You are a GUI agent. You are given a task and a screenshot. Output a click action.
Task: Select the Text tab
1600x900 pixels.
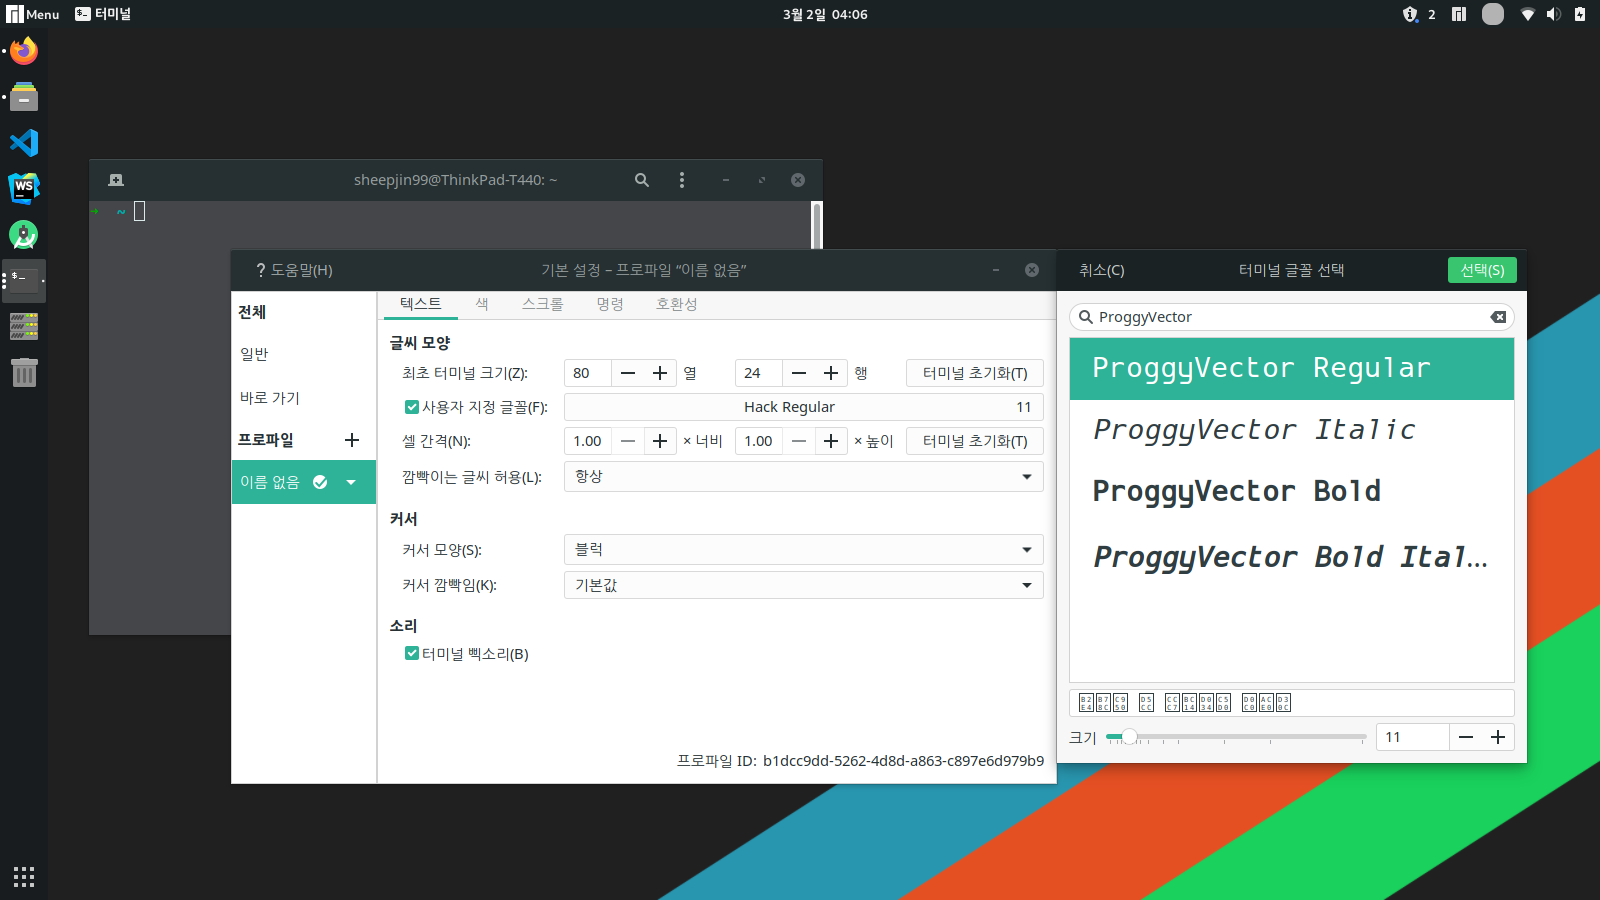(420, 304)
